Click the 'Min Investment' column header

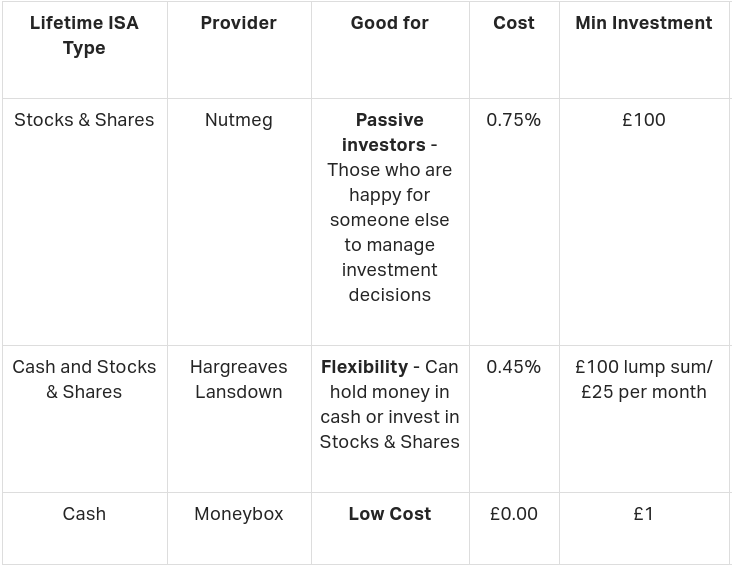coord(644,23)
